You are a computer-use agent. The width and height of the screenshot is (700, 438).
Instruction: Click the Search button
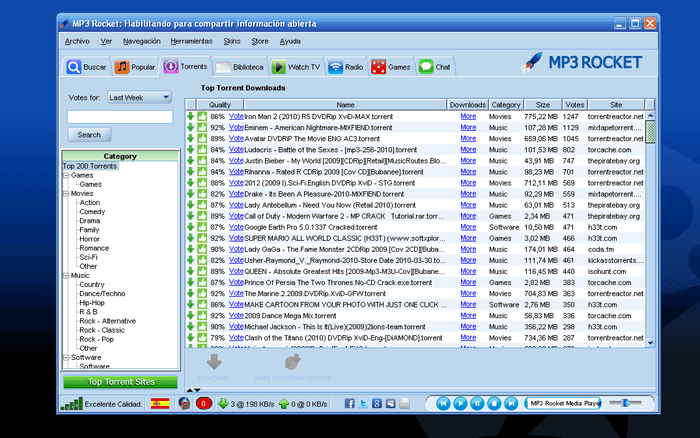pos(89,135)
